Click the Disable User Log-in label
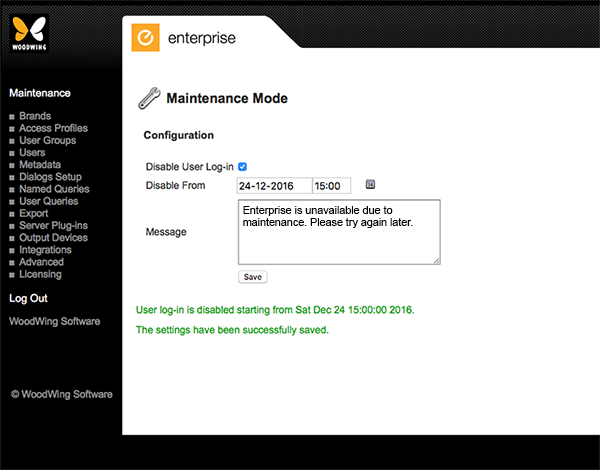This screenshot has width=600, height=470. (189, 167)
